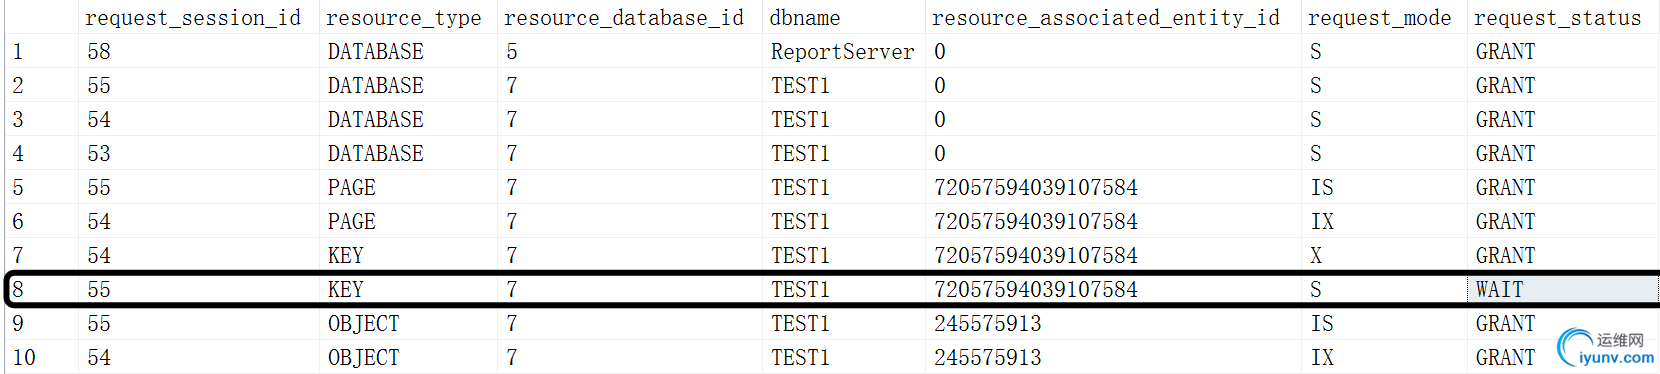
Task: Select row header number 5
Action: click(x=42, y=187)
